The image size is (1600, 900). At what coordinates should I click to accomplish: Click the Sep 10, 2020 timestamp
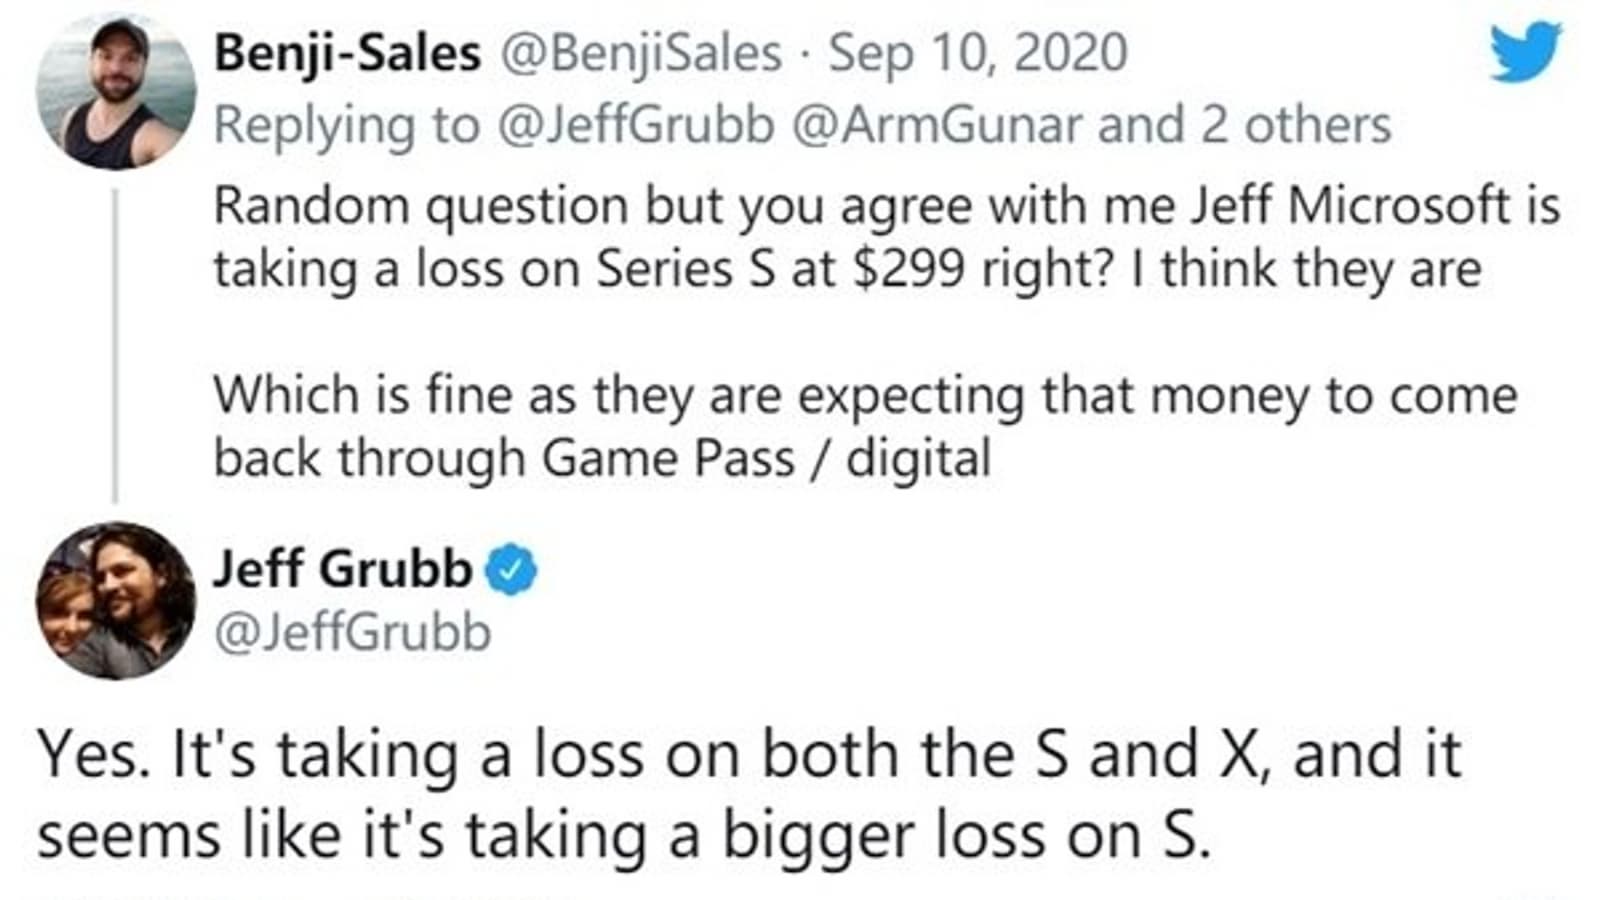coord(978,53)
